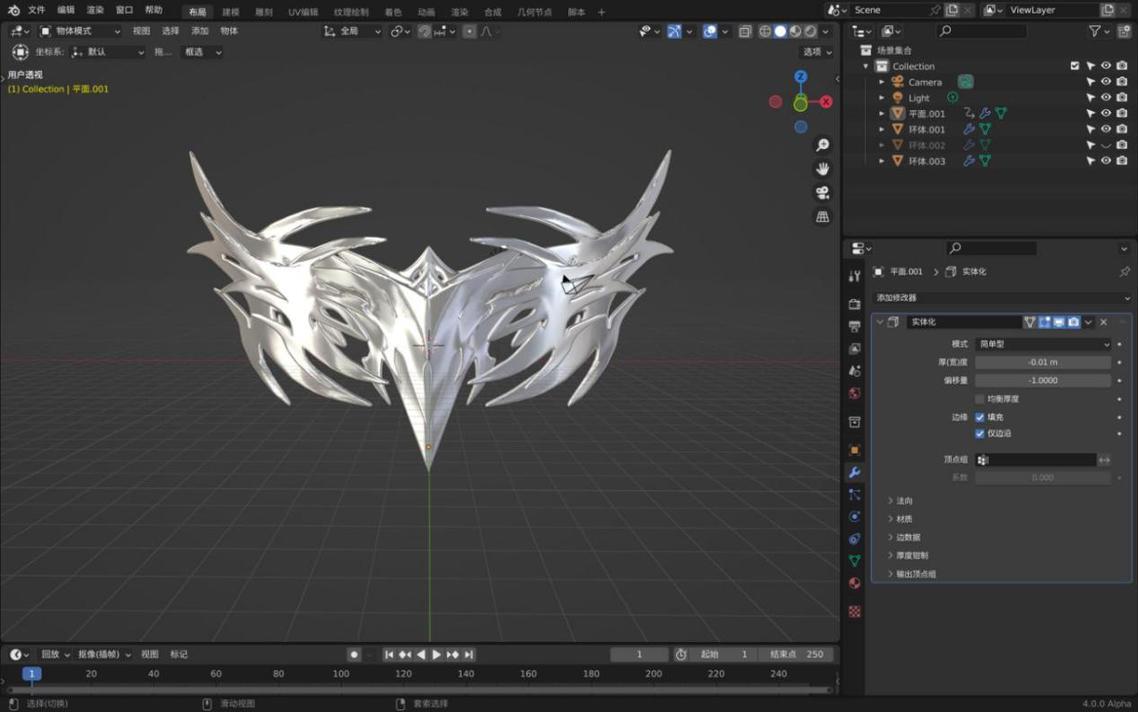Click the 结束点 250 frame field

796,655
